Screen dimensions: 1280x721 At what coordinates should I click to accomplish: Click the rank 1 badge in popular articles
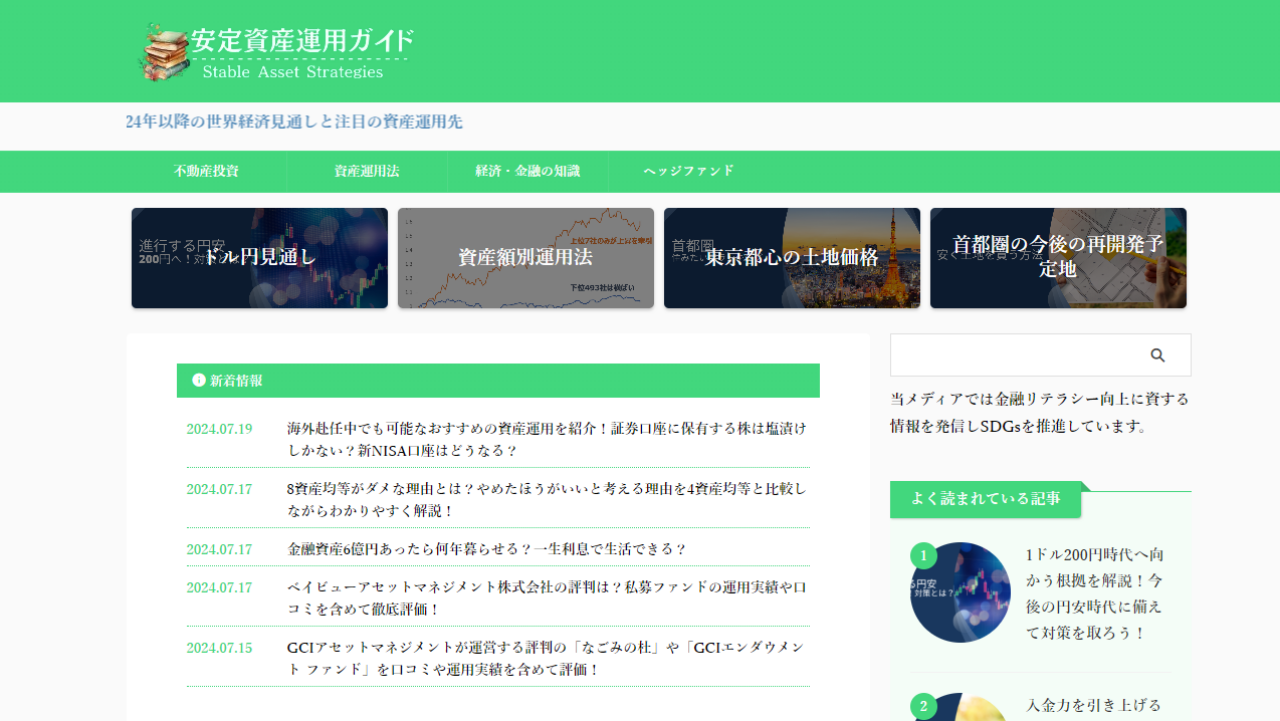click(924, 556)
